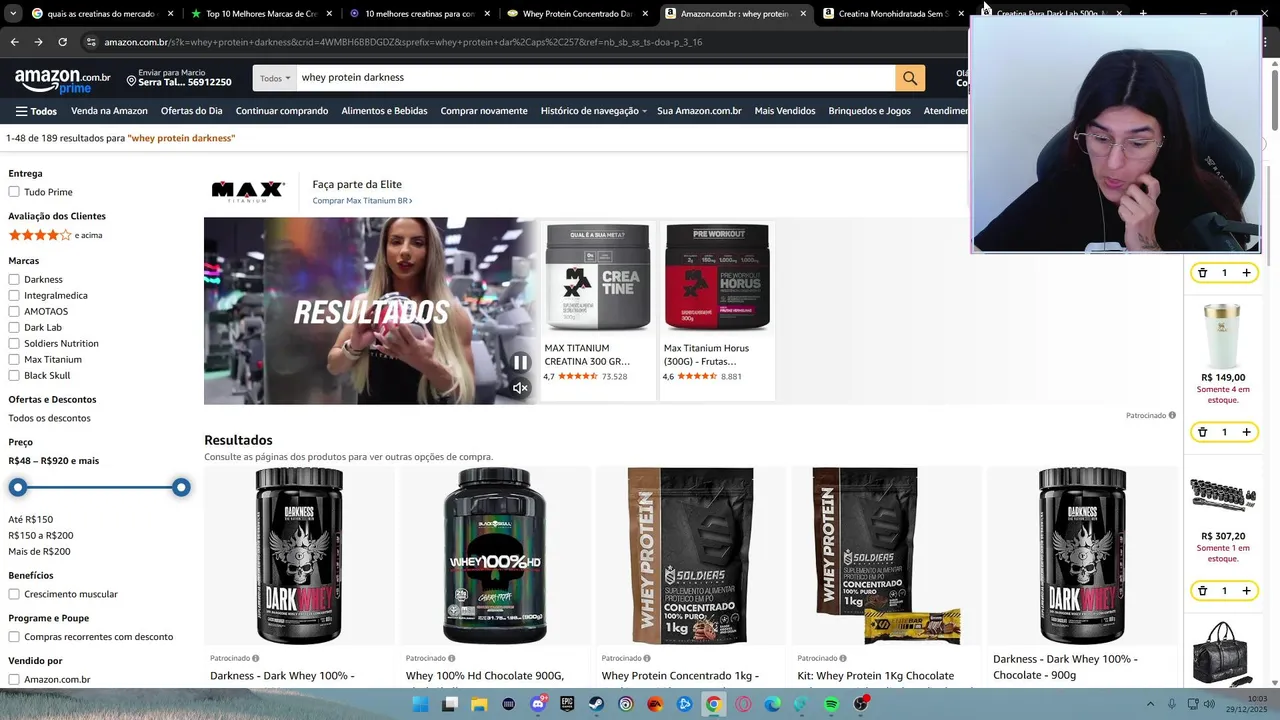Reload the Amazon page
The image size is (1280, 720).
[x=62, y=42]
